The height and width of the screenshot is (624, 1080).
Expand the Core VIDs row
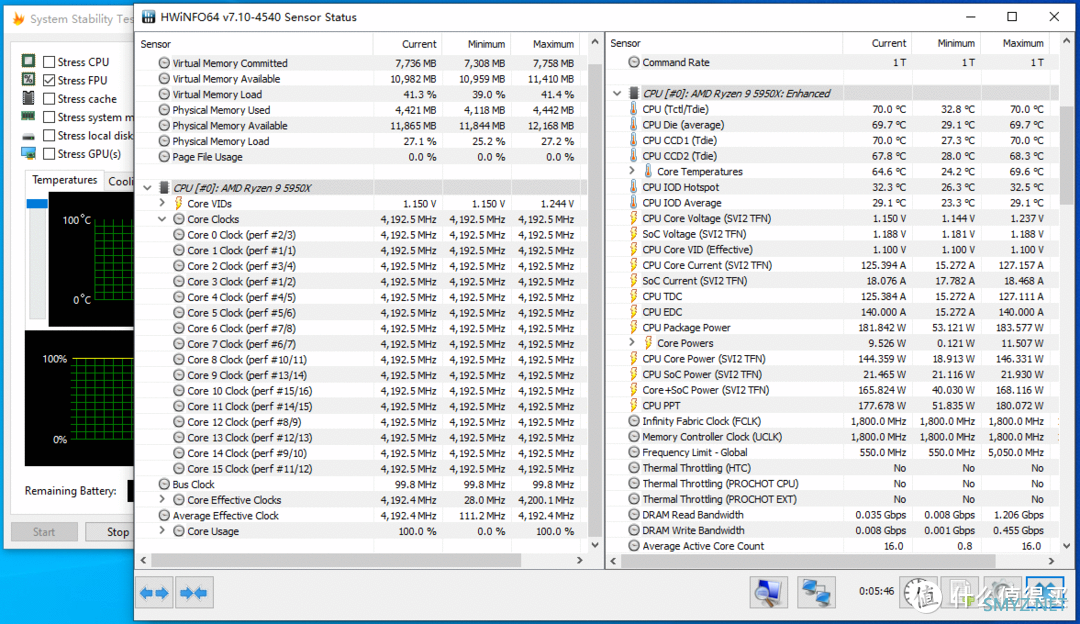[x=162, y=203]
